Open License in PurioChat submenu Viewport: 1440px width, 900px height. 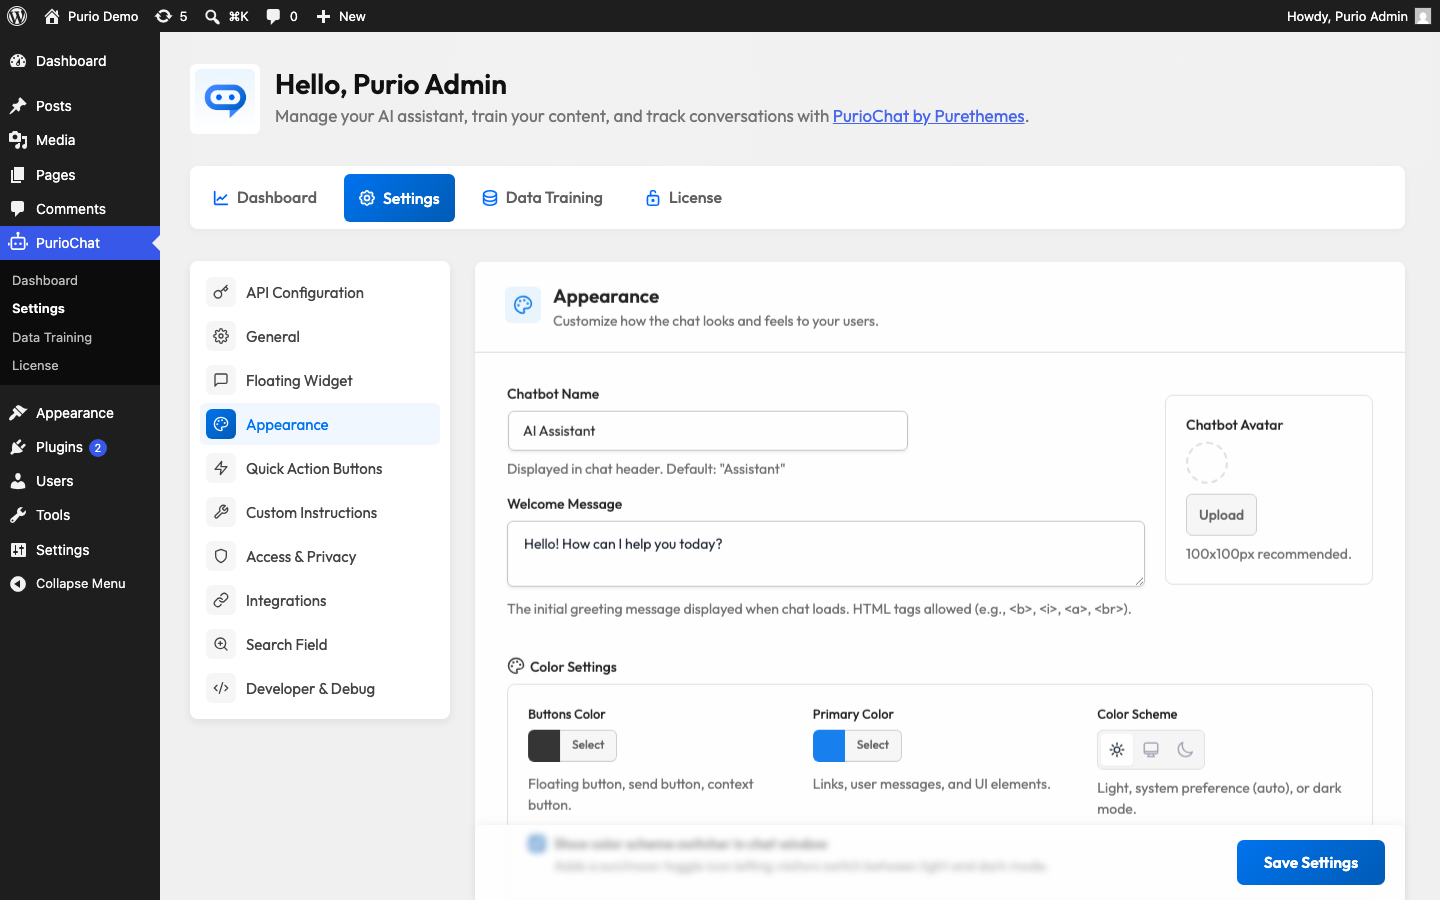pyautogui.click(x=35, y=366)
